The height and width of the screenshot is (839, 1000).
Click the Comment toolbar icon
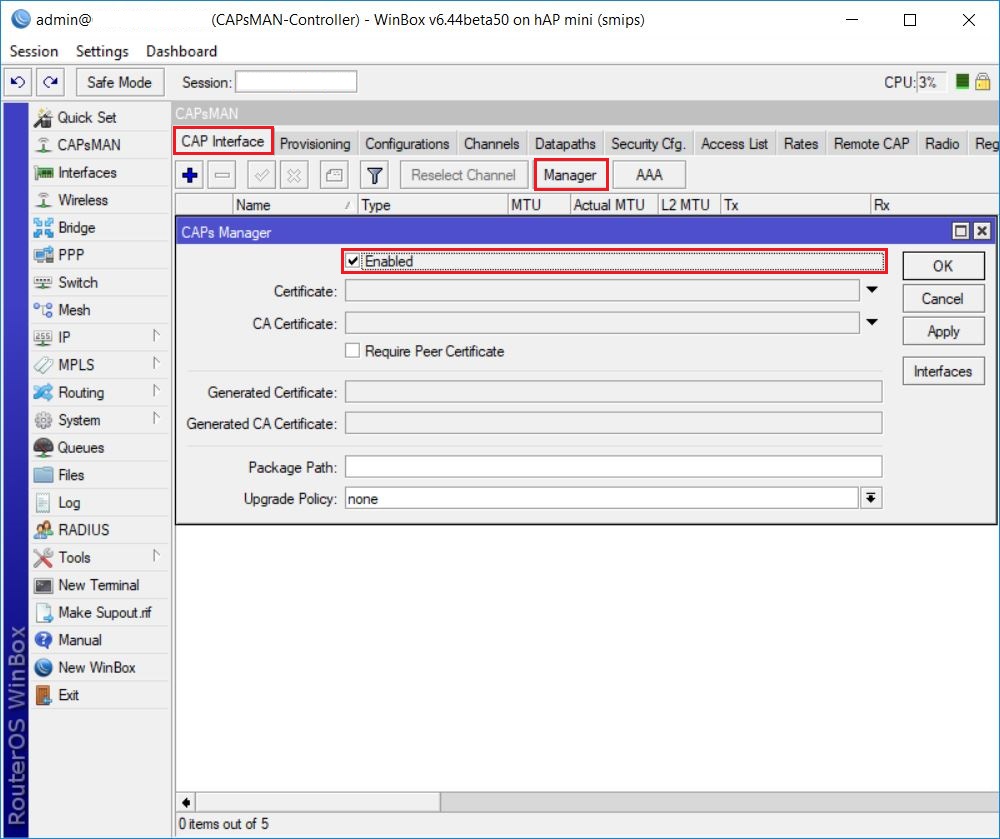[334, 175]
